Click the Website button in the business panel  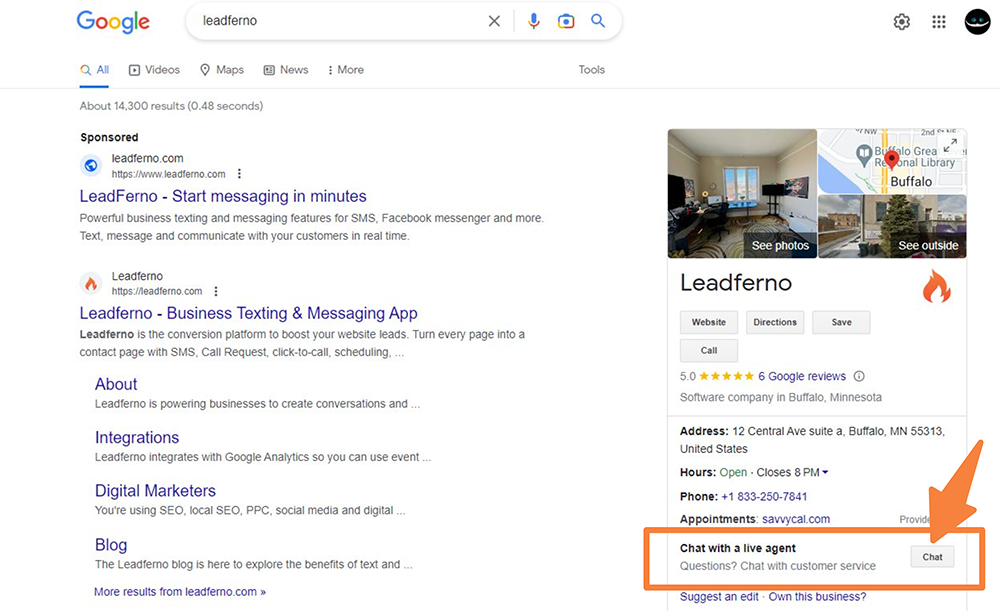coord(709,322)
